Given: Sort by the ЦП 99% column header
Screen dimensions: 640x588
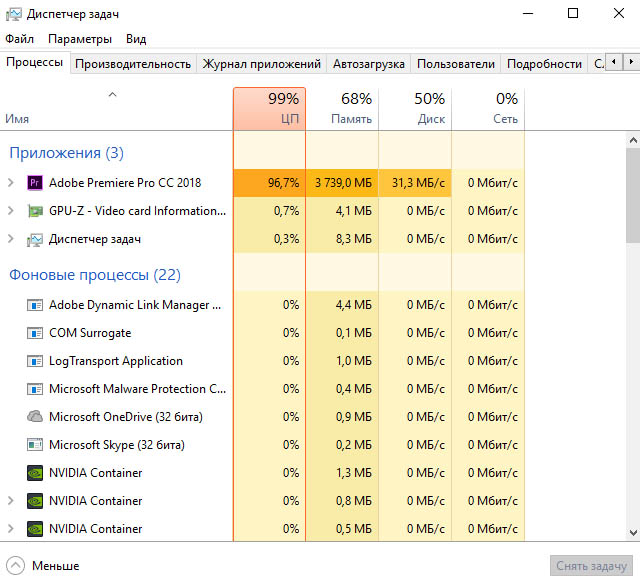Looking at the screenshot, I should coord(269,109).
